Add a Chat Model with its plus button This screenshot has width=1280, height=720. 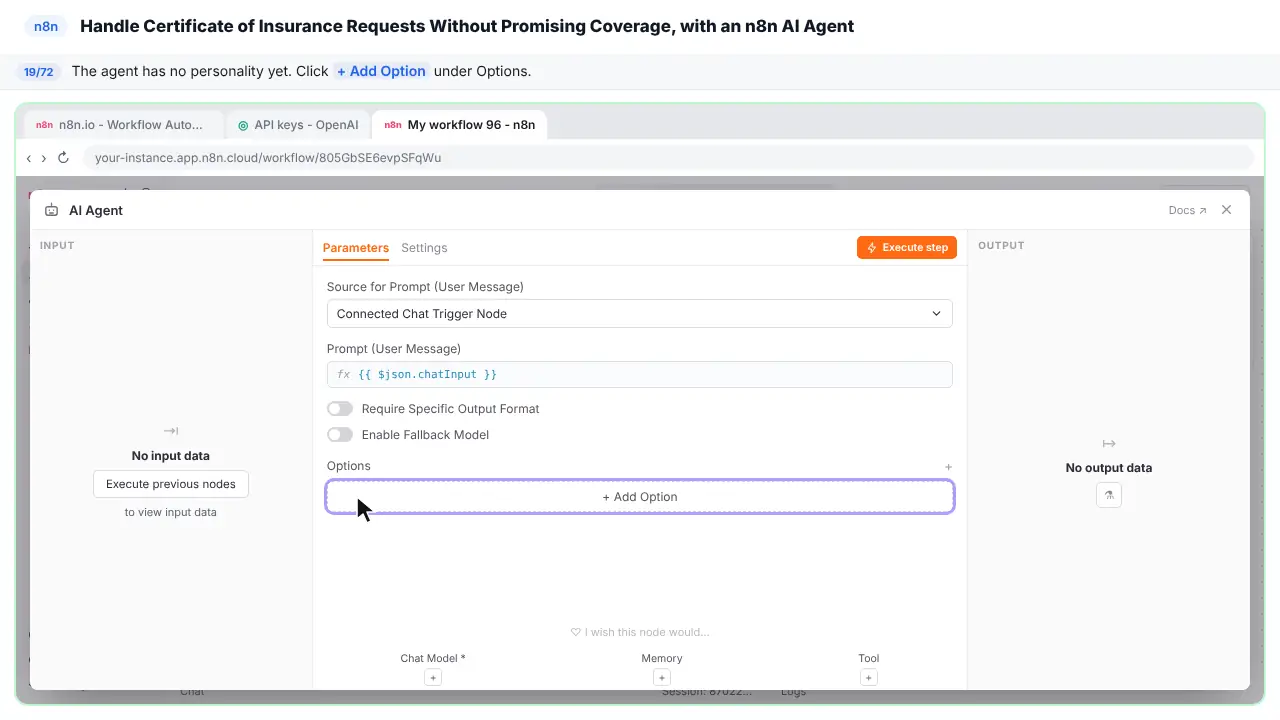(433, 677)
